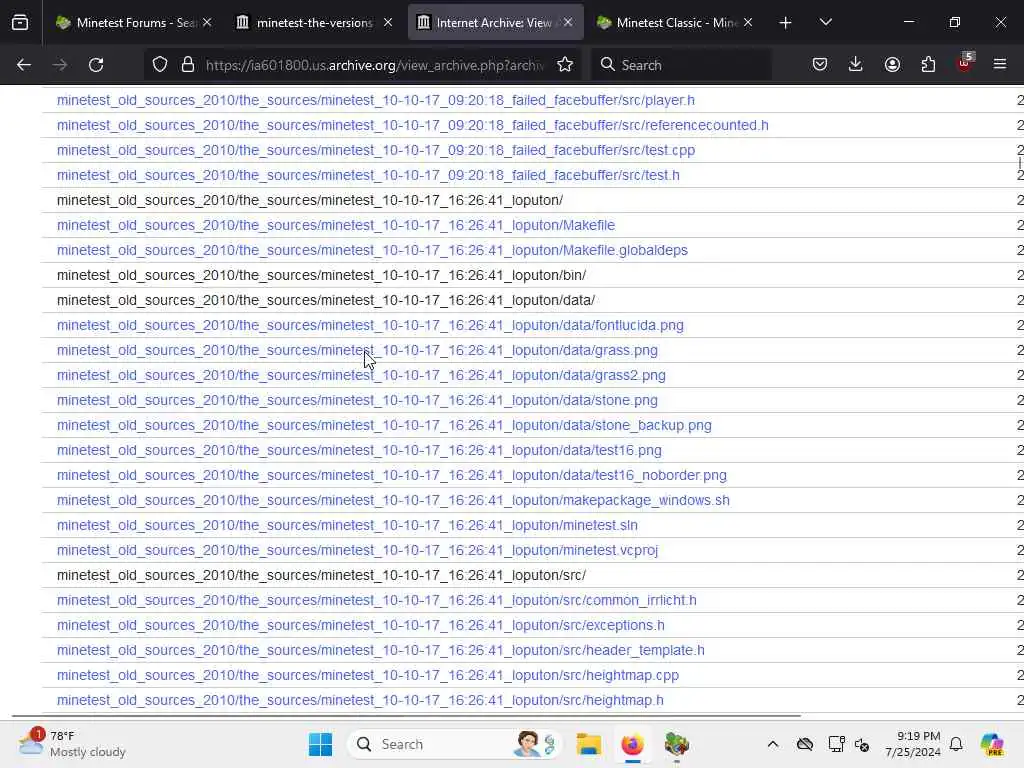Open loputon/data/test16_noborder.png link

pos(392,475)
